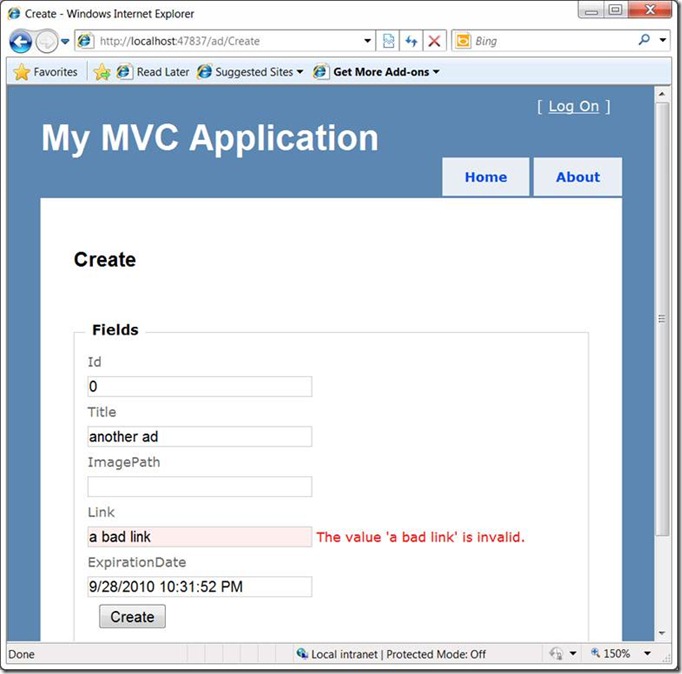682x674 pixels.
Task: Click the 'Create' page heading
Action: (x=105, y=260)
